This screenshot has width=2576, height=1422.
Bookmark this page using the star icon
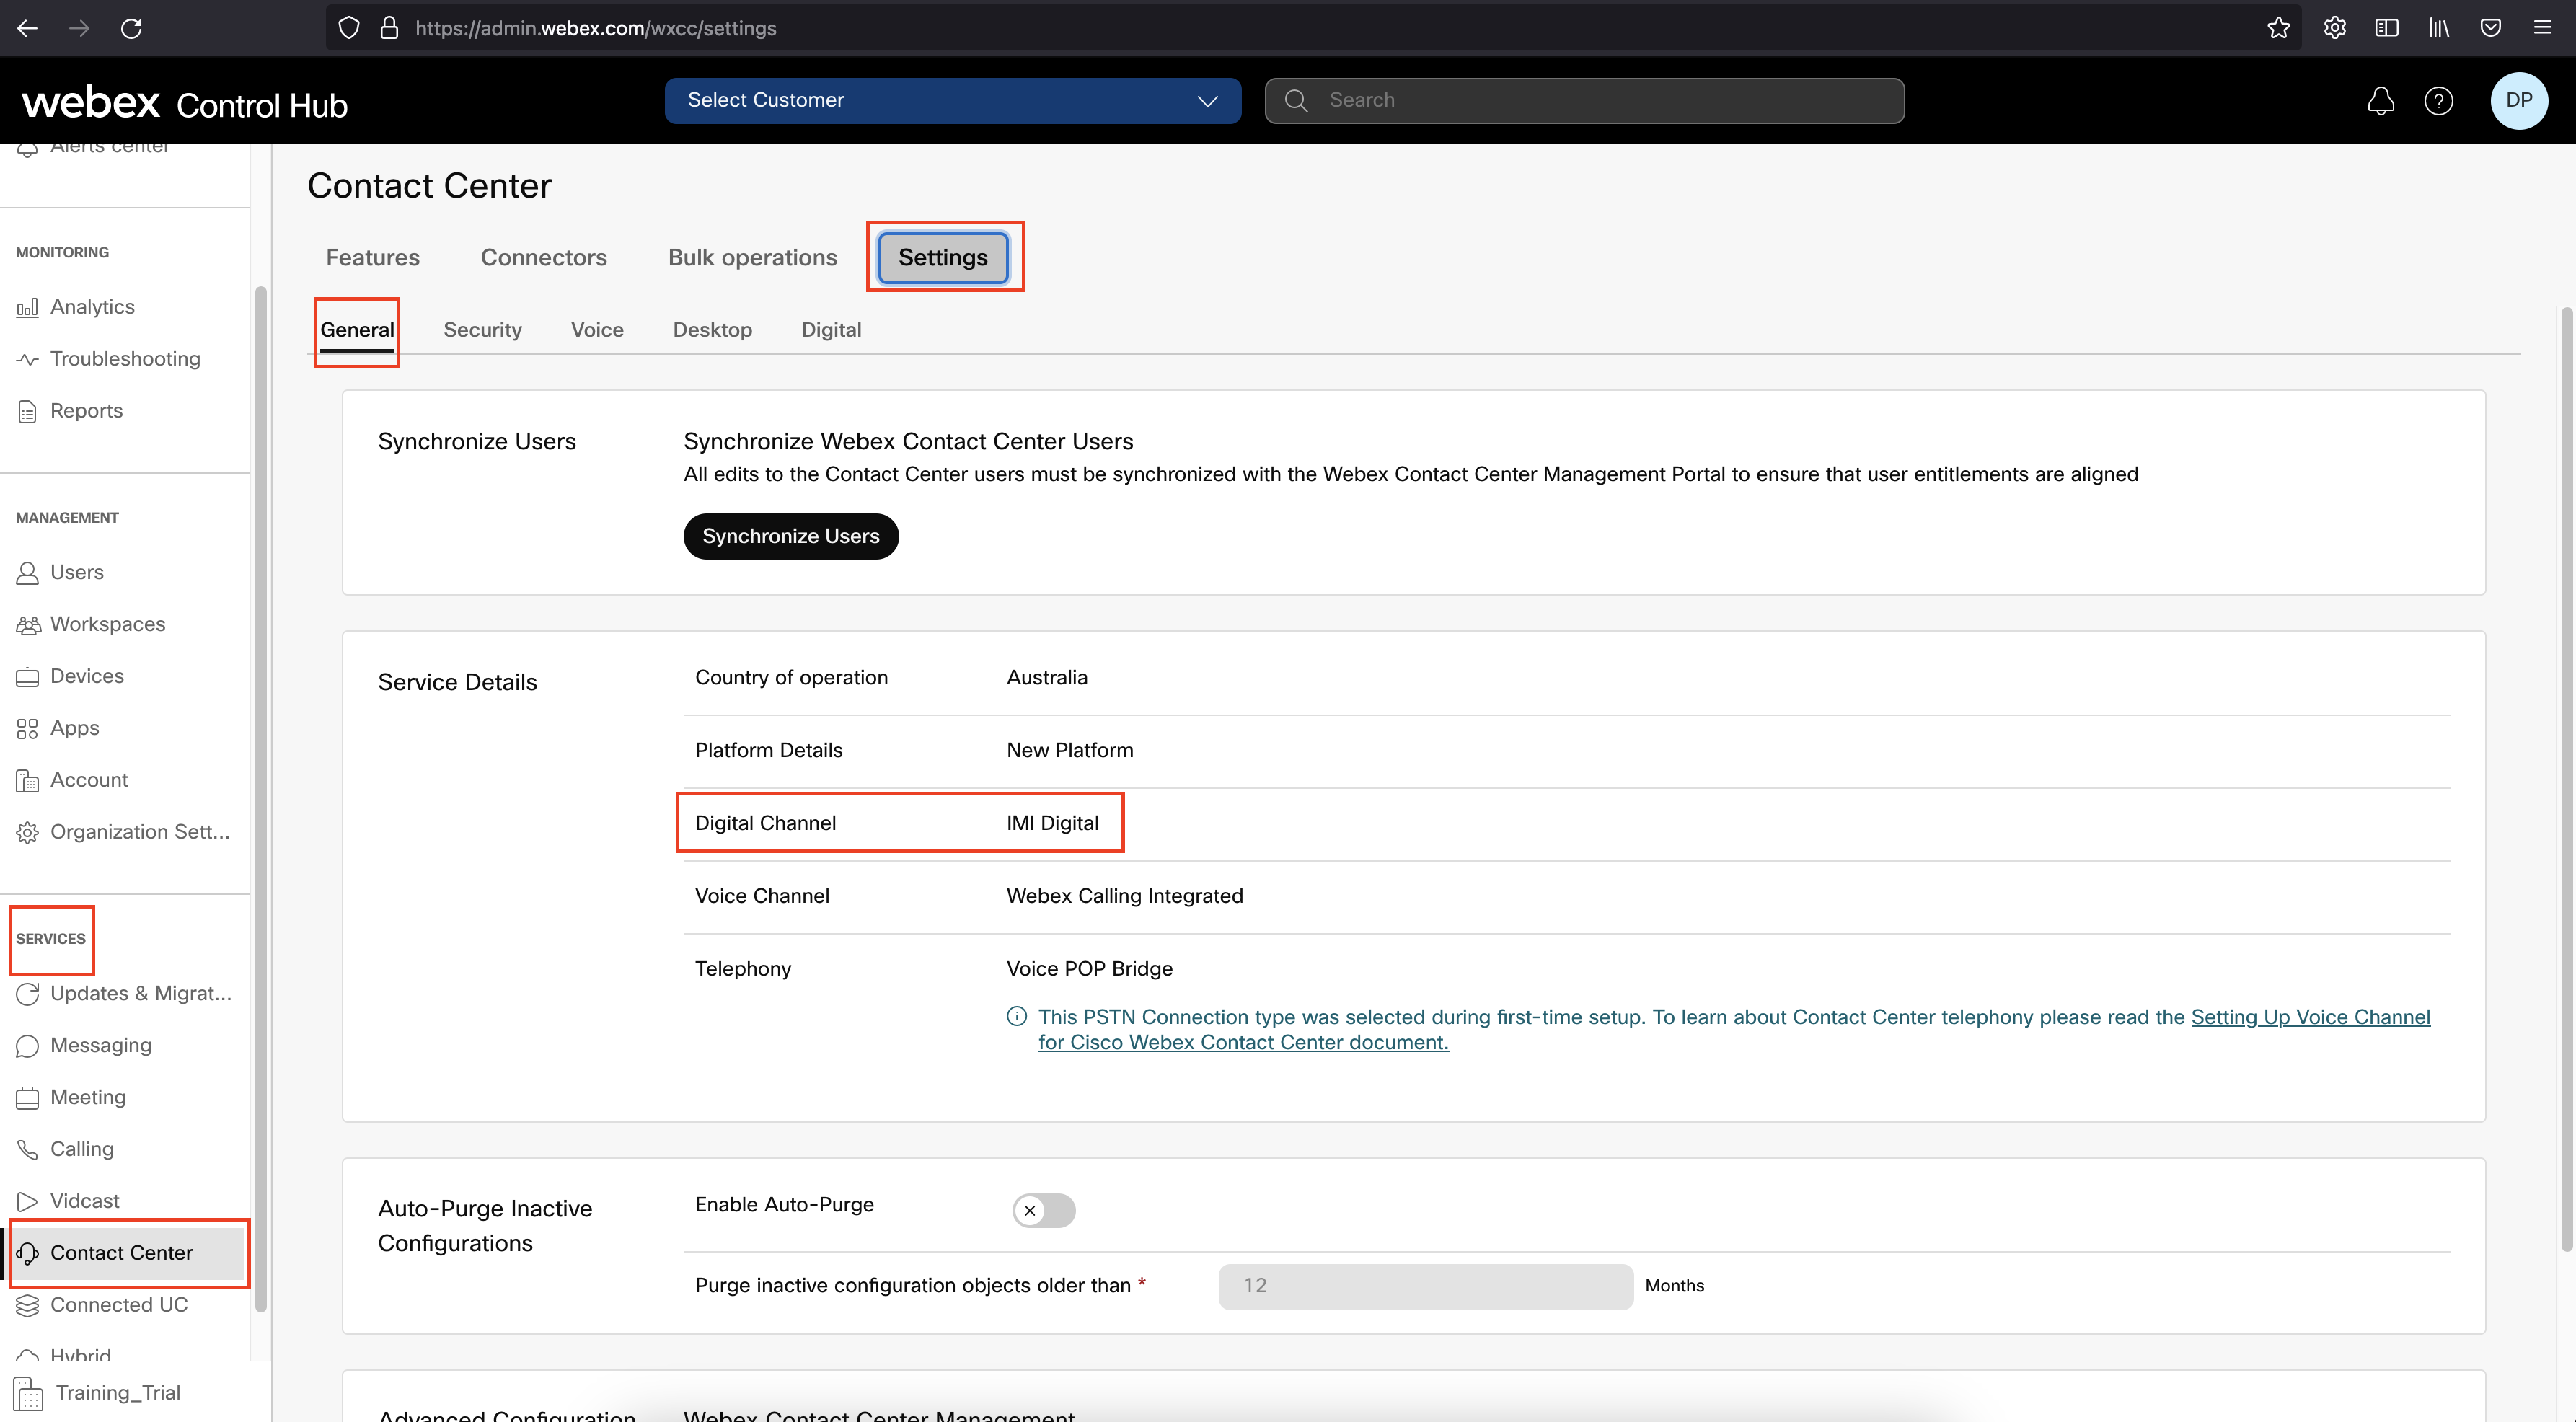click(x=2278, y=28)
